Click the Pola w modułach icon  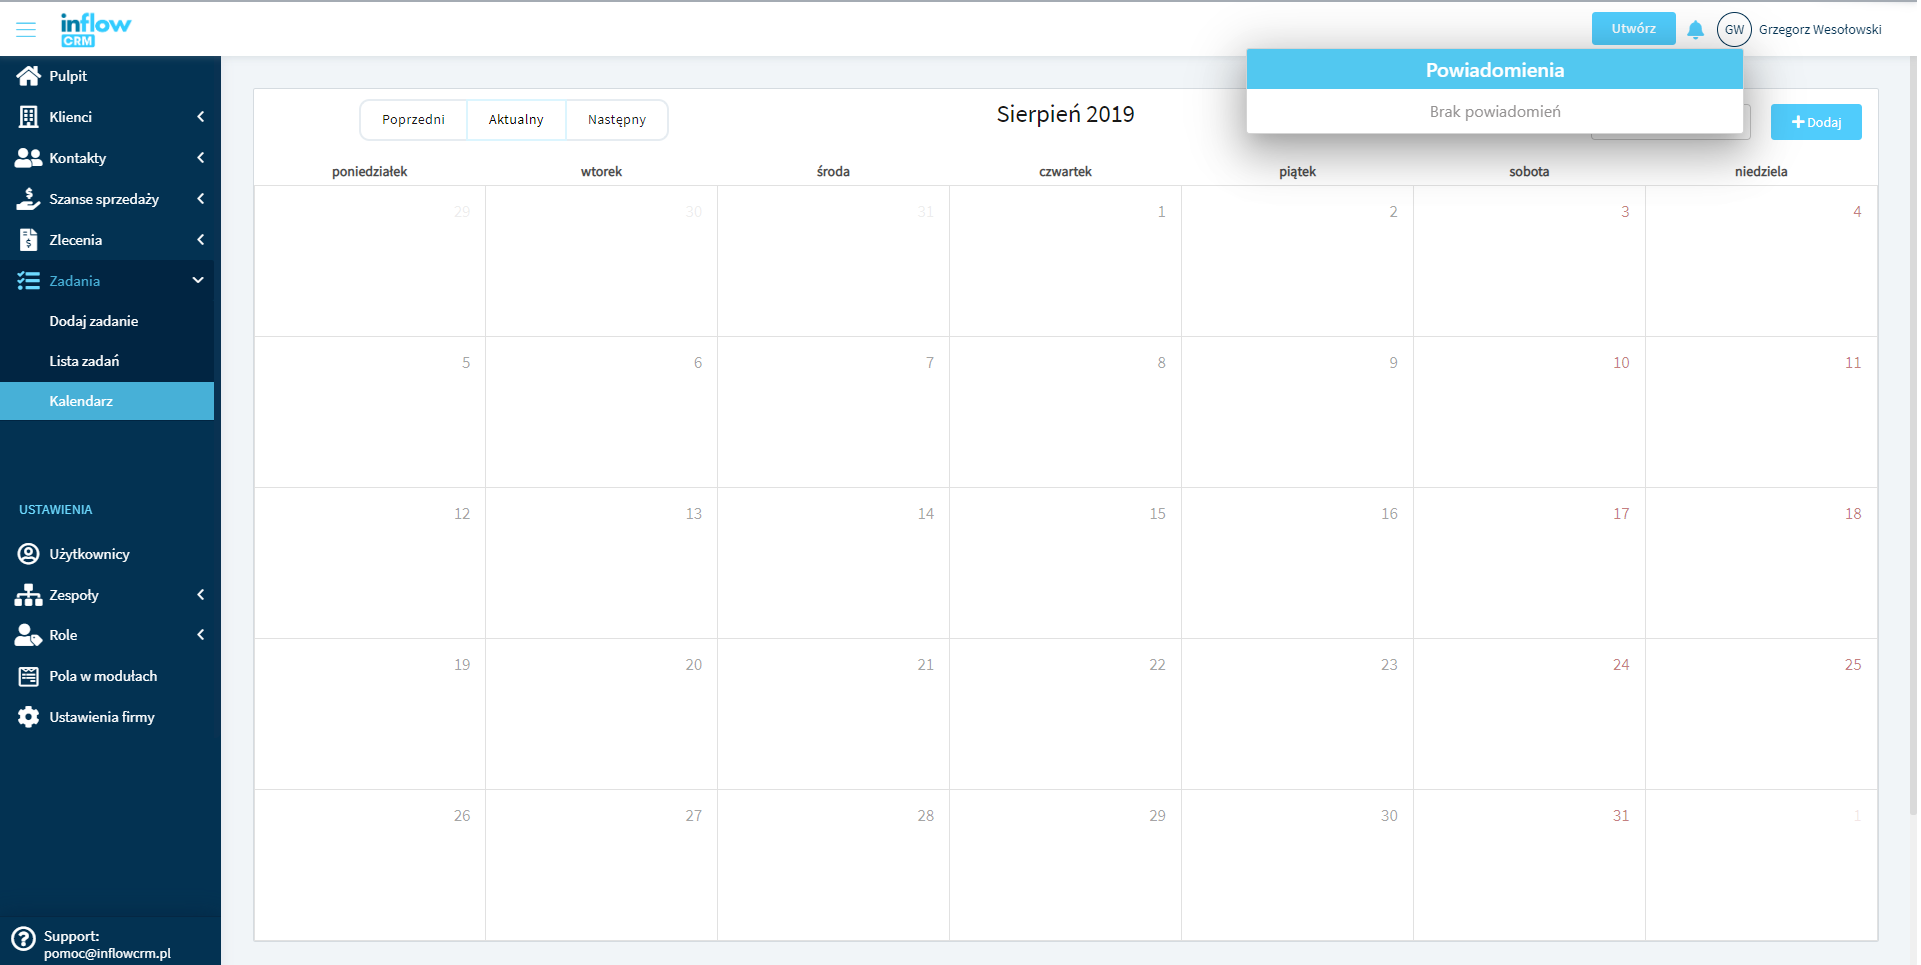(28, 677)
